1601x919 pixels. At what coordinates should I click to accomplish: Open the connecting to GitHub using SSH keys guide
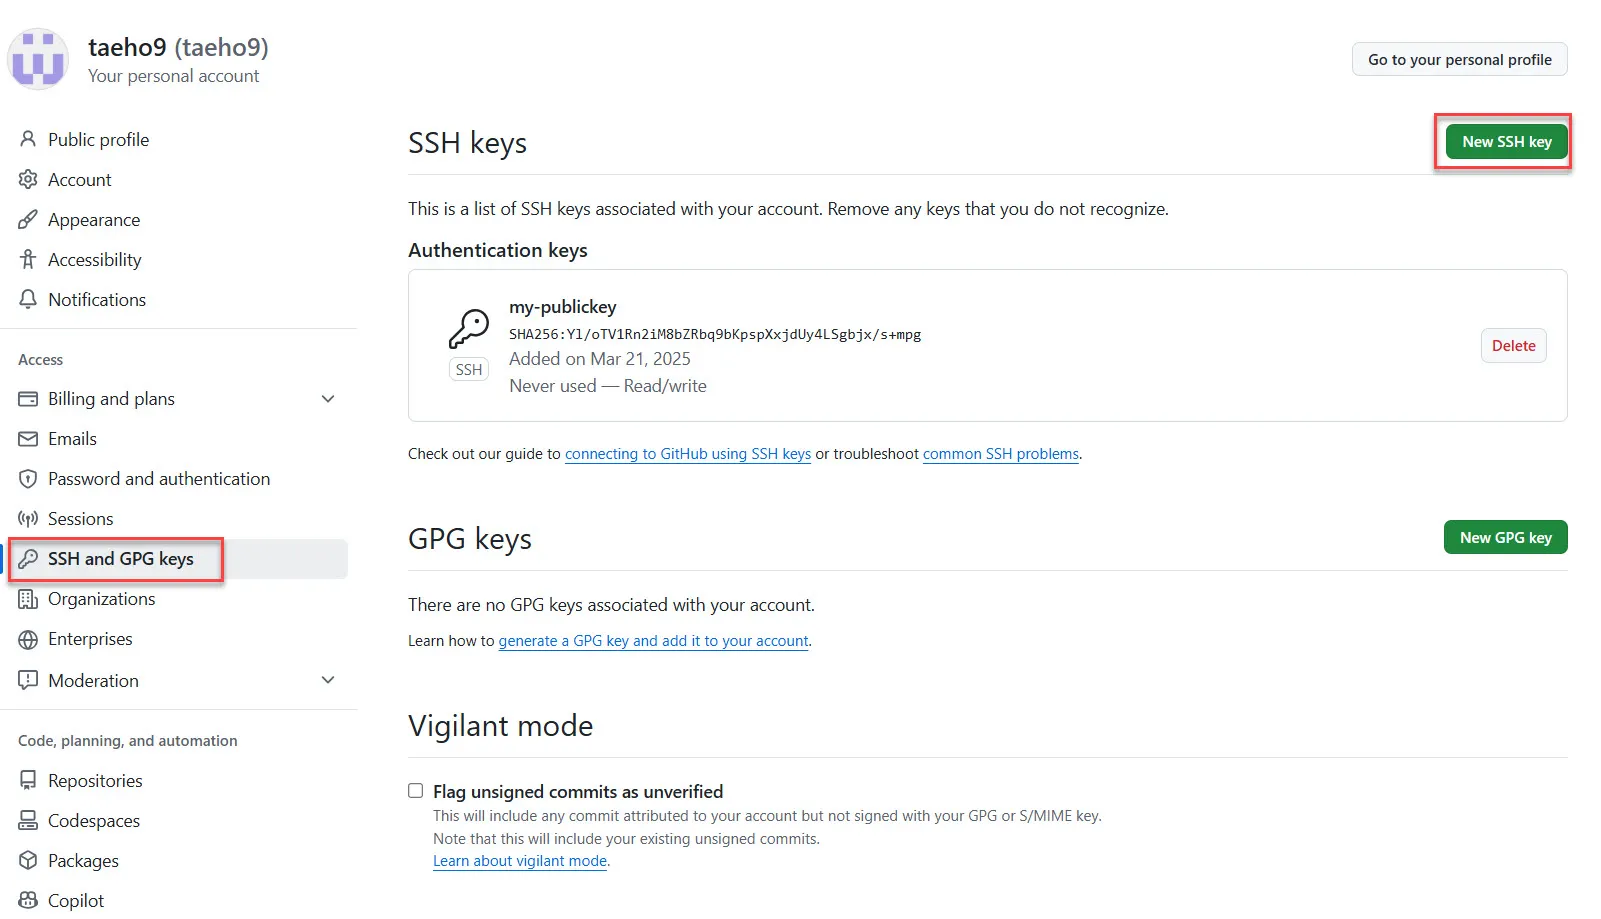688,453
